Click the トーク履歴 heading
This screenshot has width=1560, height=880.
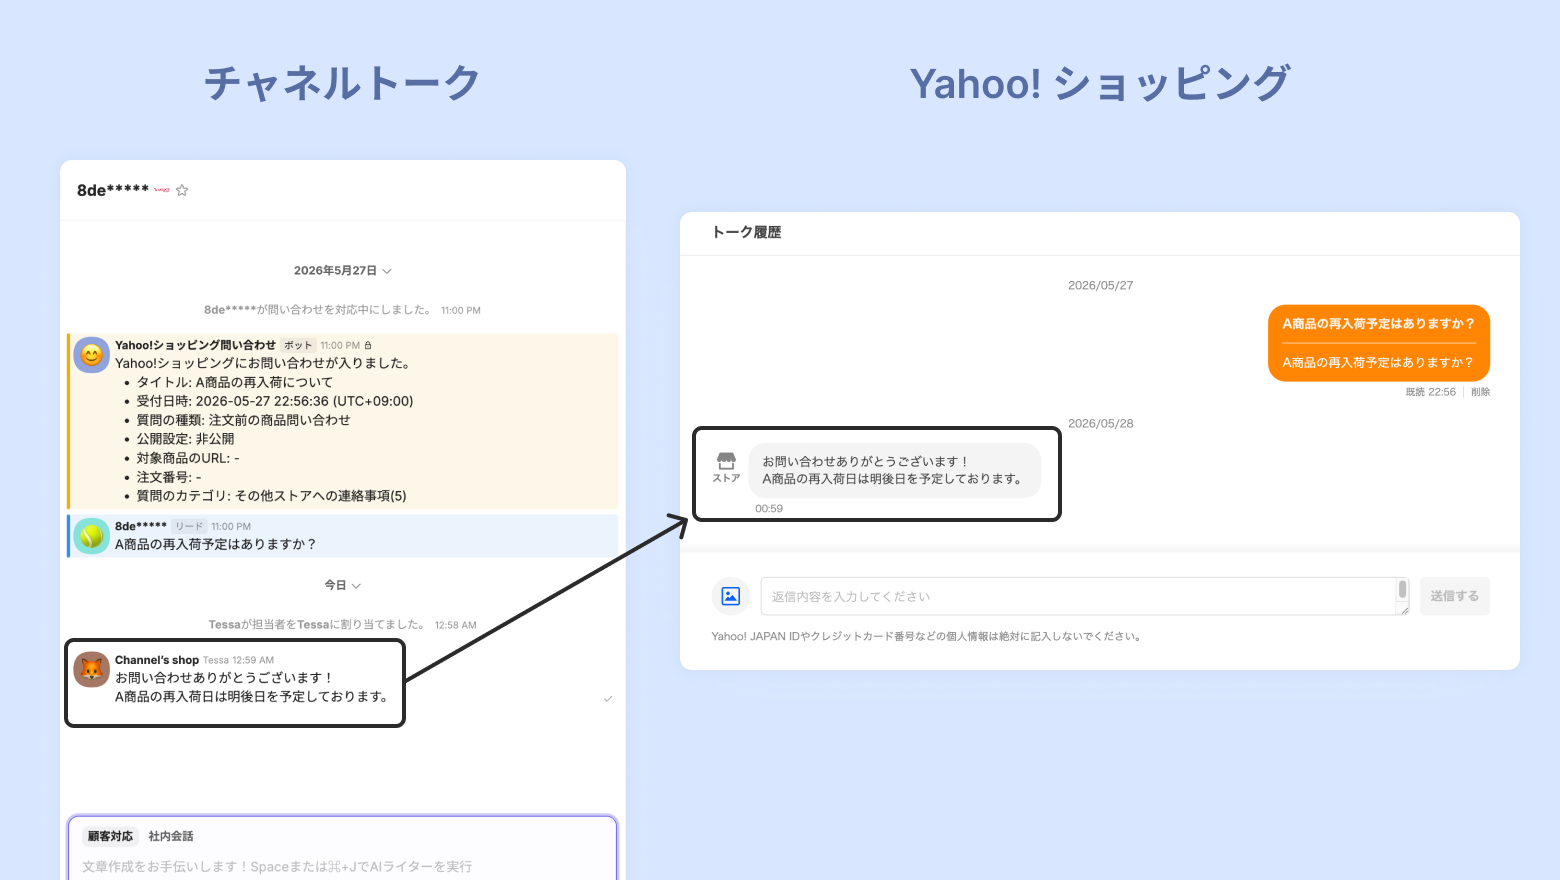(x=747, y=232)
